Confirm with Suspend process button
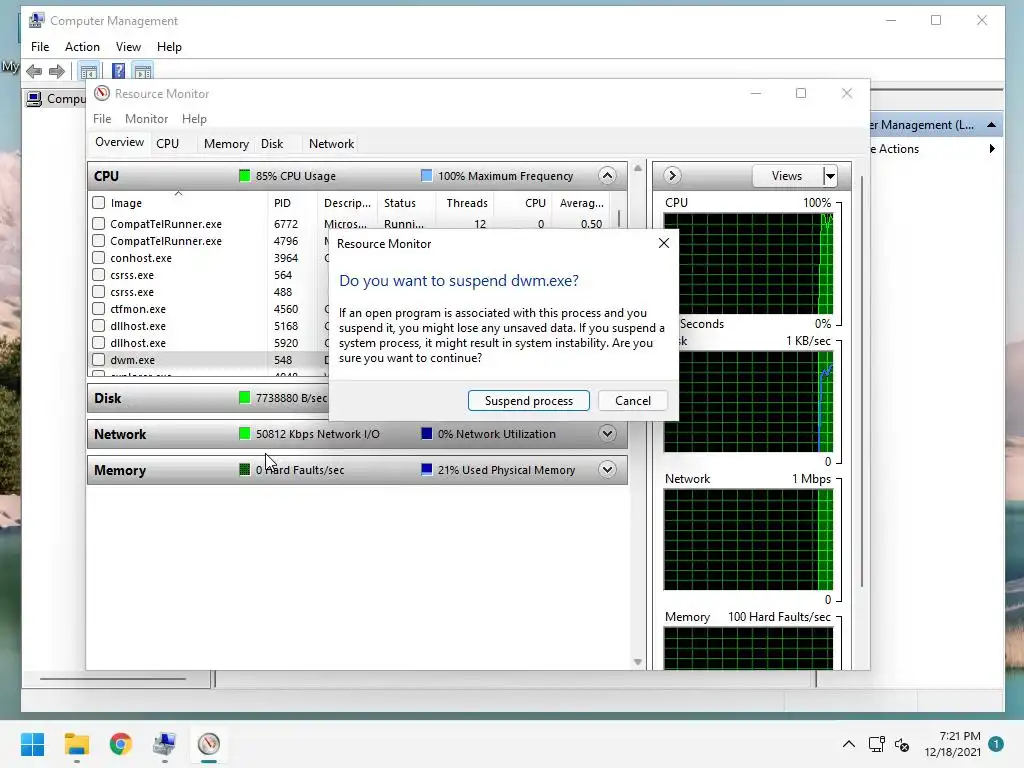 pyautogui.click(x=528, y=401)
